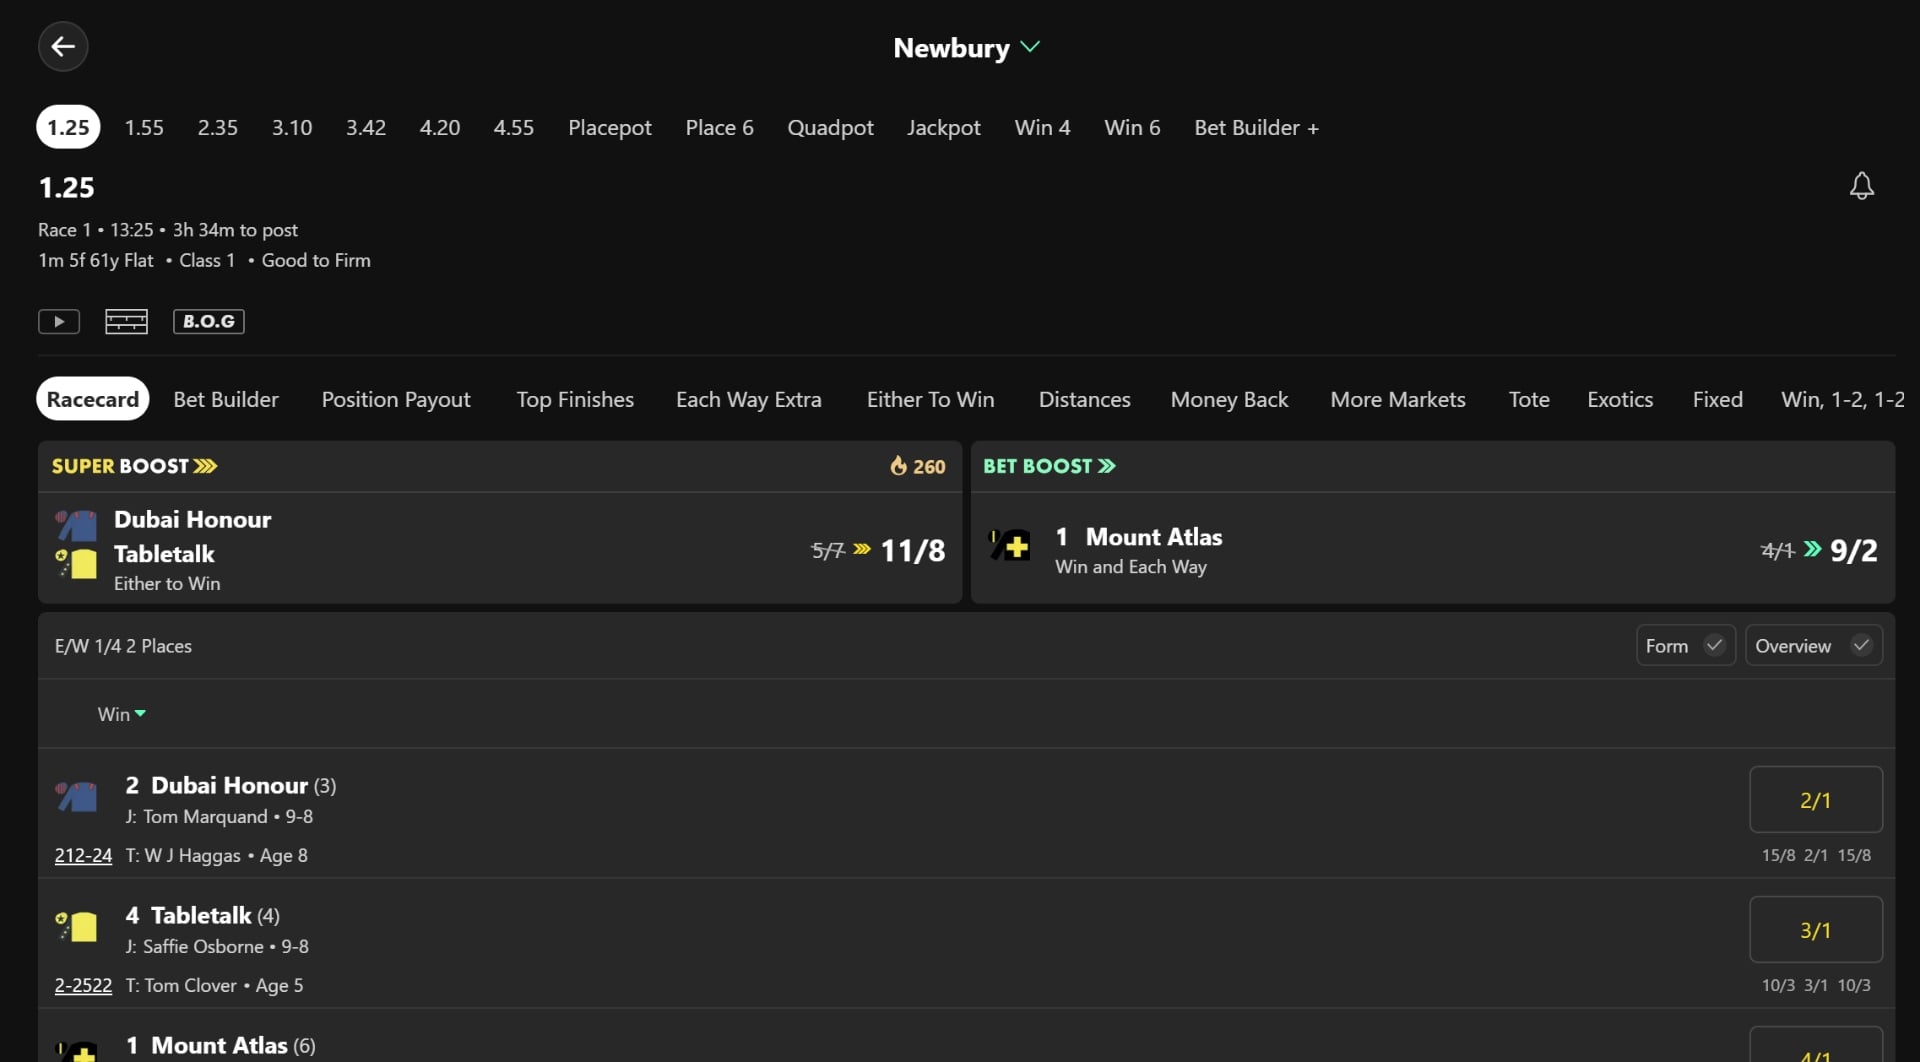This screenshot has height=1062, width=1920.
Task: Switch to Win, 1-2, 1-2 tab
Action: coord(1842,399)
